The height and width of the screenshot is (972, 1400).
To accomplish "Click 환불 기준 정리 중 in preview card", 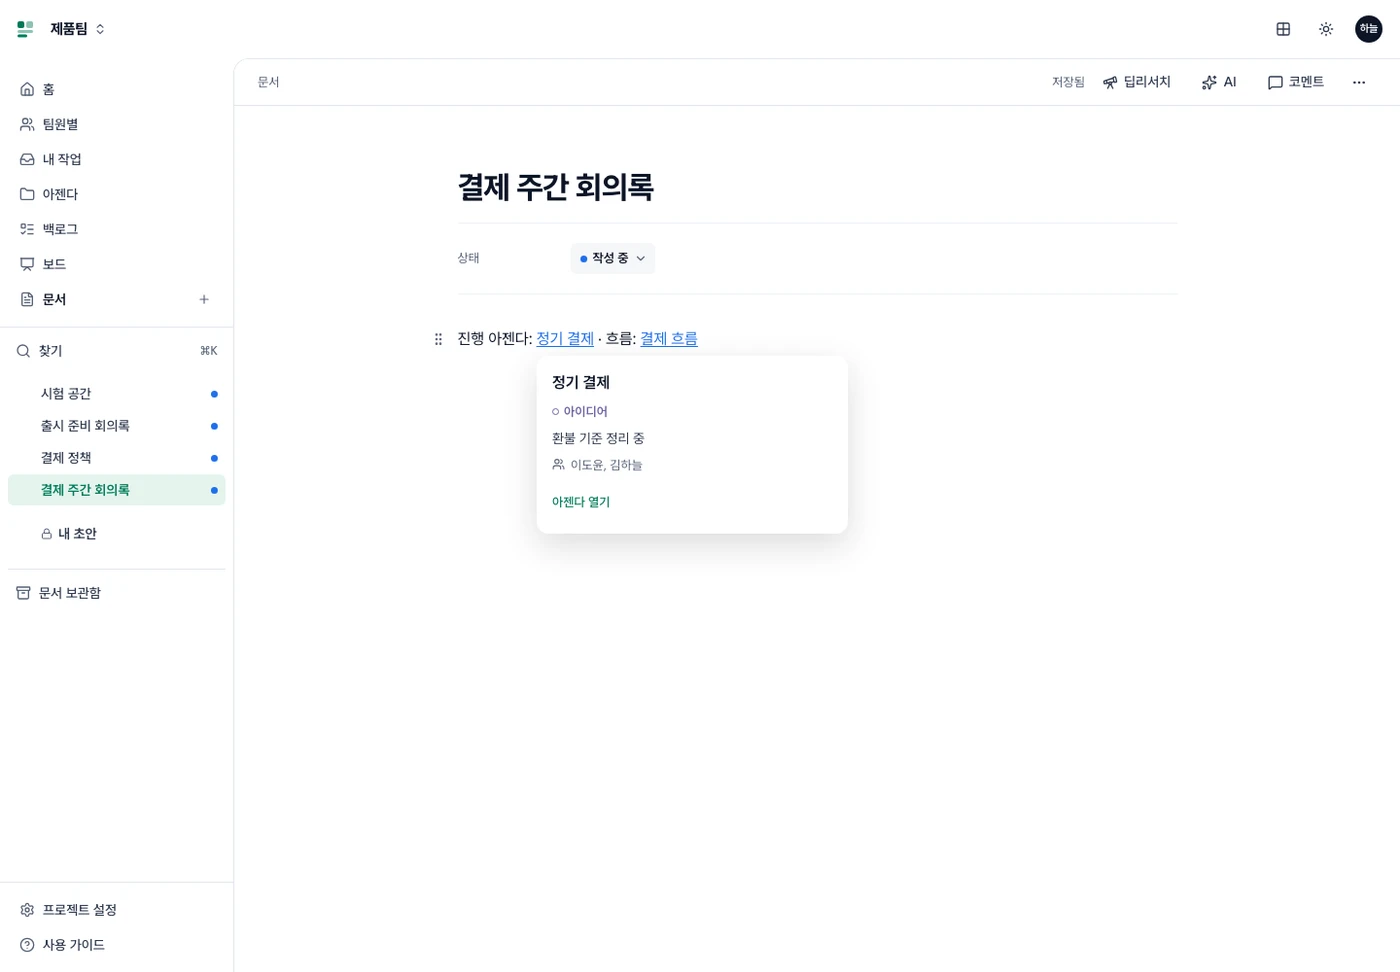I will 598,438.
